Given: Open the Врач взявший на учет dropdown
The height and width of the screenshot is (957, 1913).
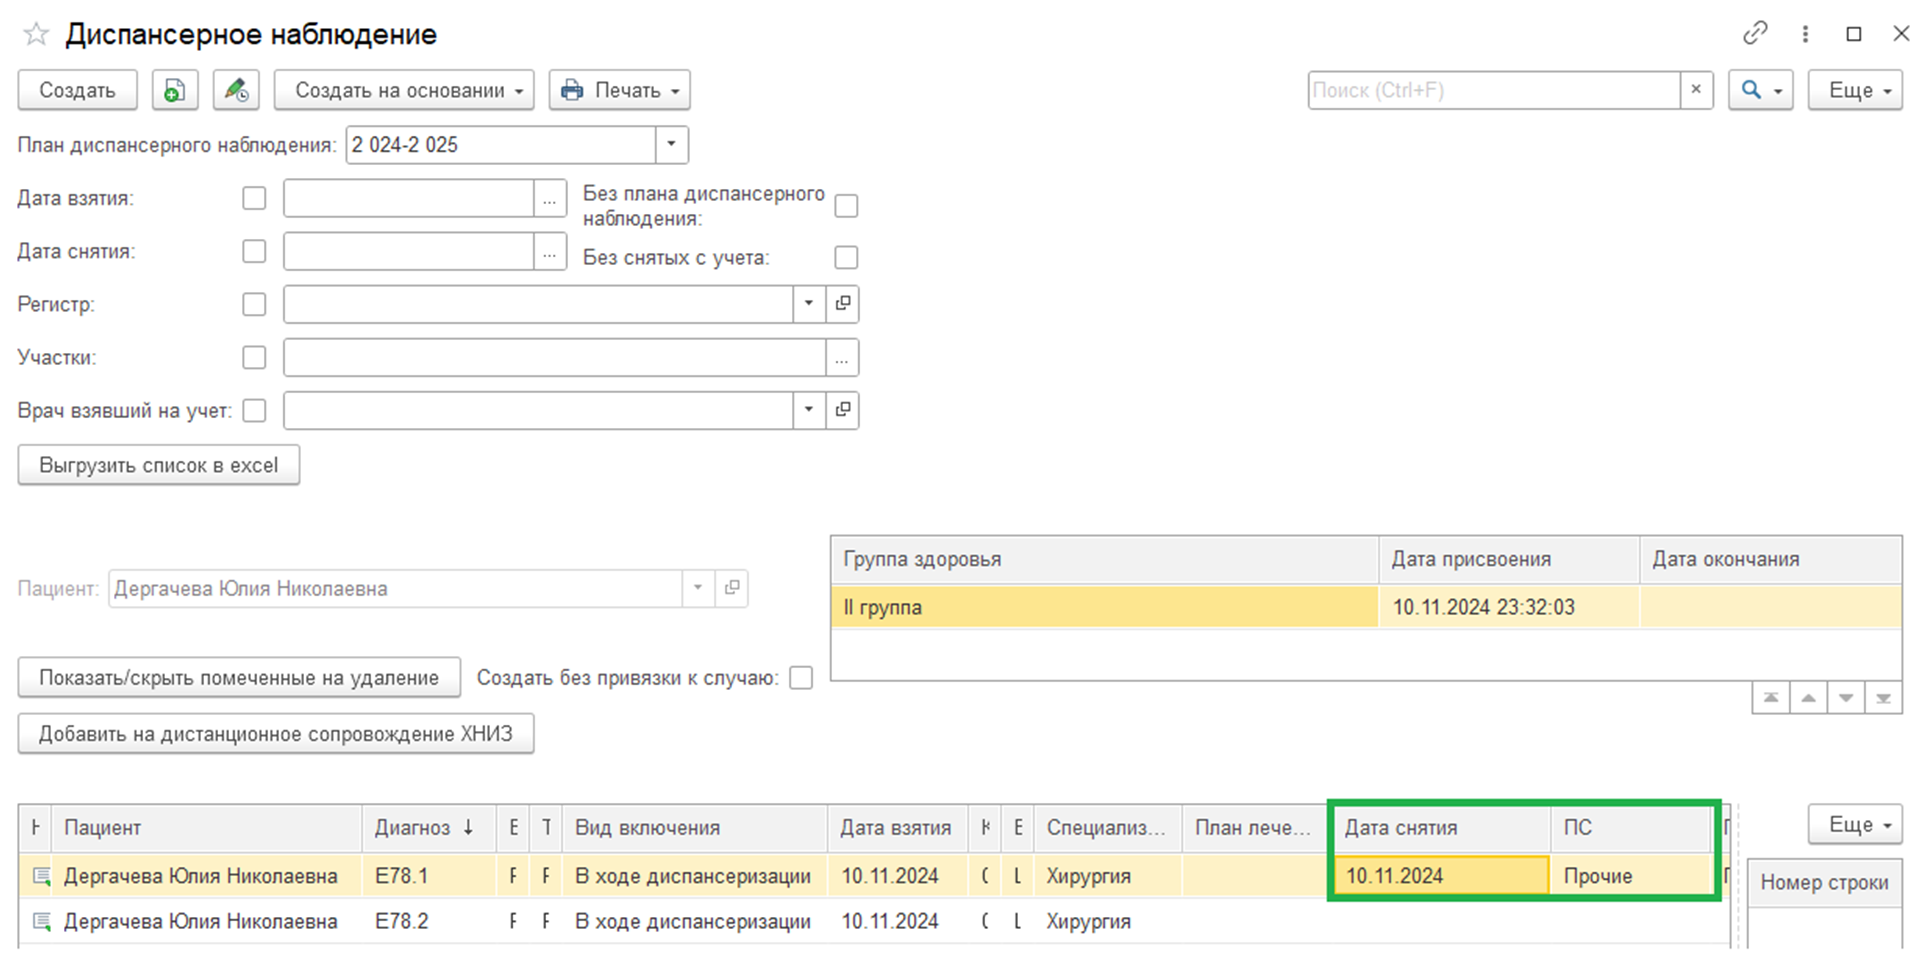Looking at the screenshot, I should (x=808, y=410).
